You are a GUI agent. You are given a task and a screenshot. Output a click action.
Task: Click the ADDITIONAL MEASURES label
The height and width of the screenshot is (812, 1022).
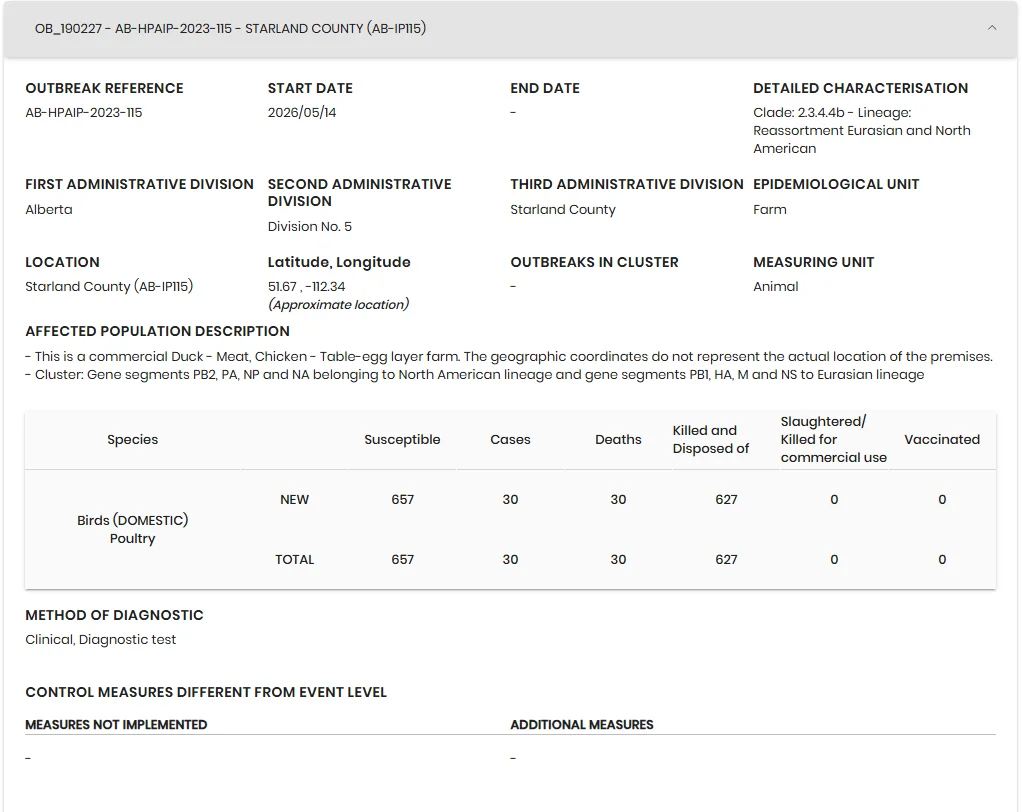(581, 725)
